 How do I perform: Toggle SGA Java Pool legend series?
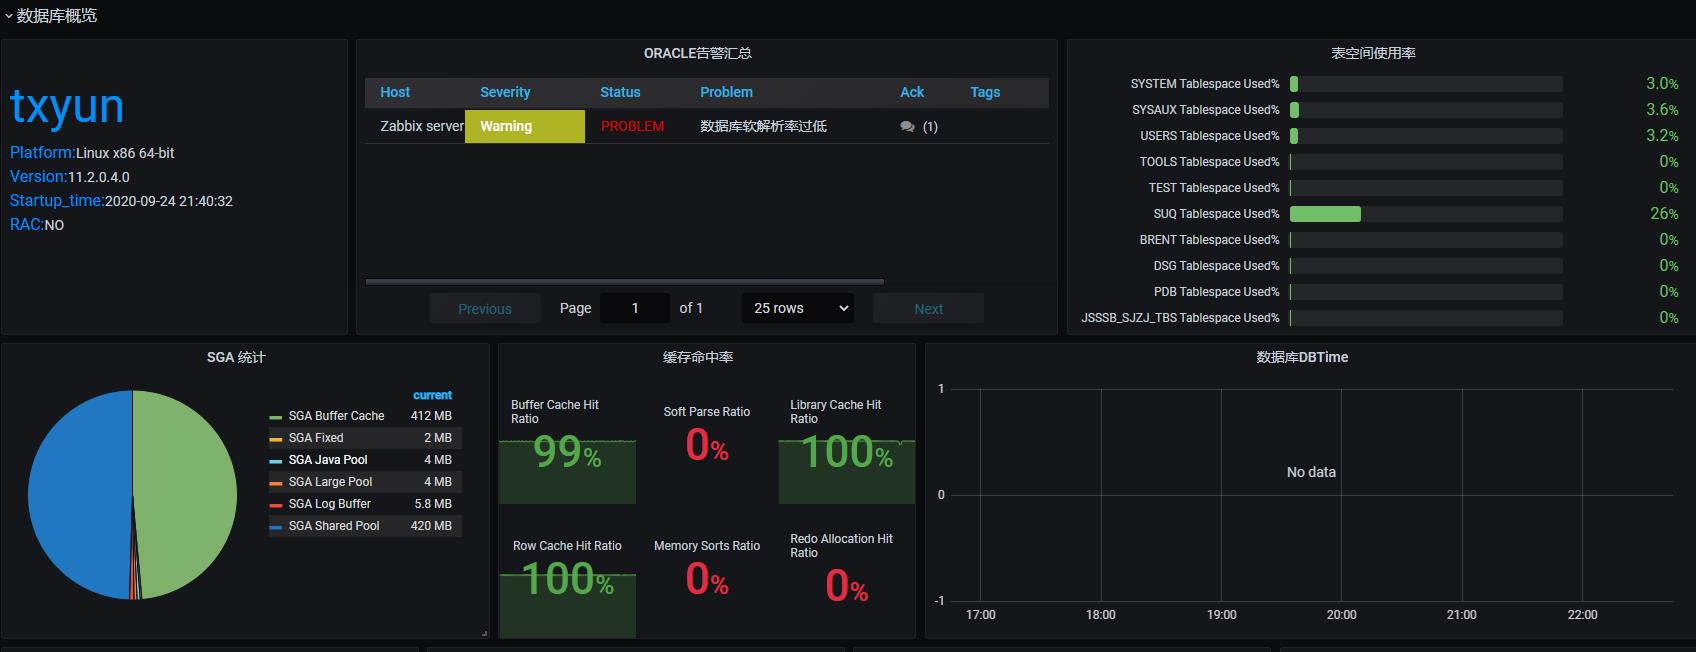point(328,460)
